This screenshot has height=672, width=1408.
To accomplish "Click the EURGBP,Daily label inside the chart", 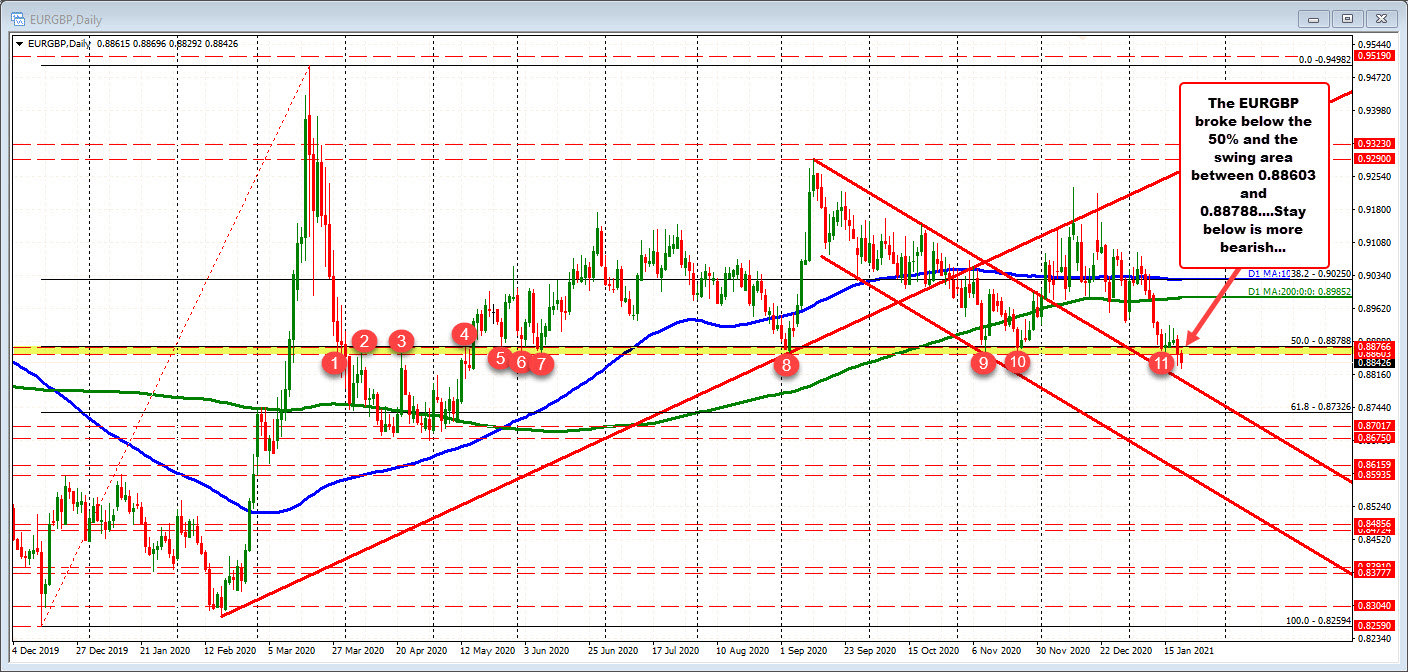I will (x=57, y=44).
